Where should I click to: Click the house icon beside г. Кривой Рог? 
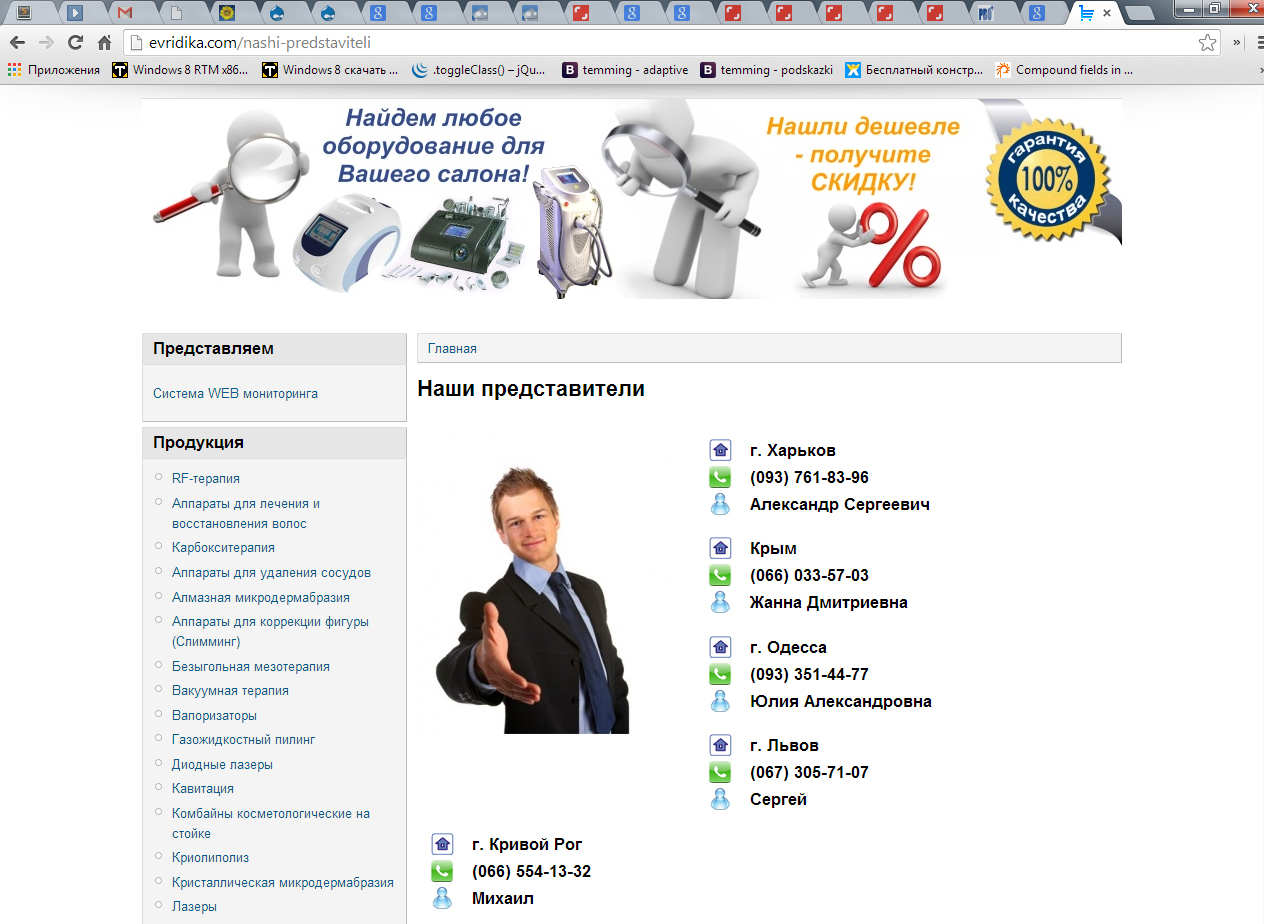click(x=442, y=844)
